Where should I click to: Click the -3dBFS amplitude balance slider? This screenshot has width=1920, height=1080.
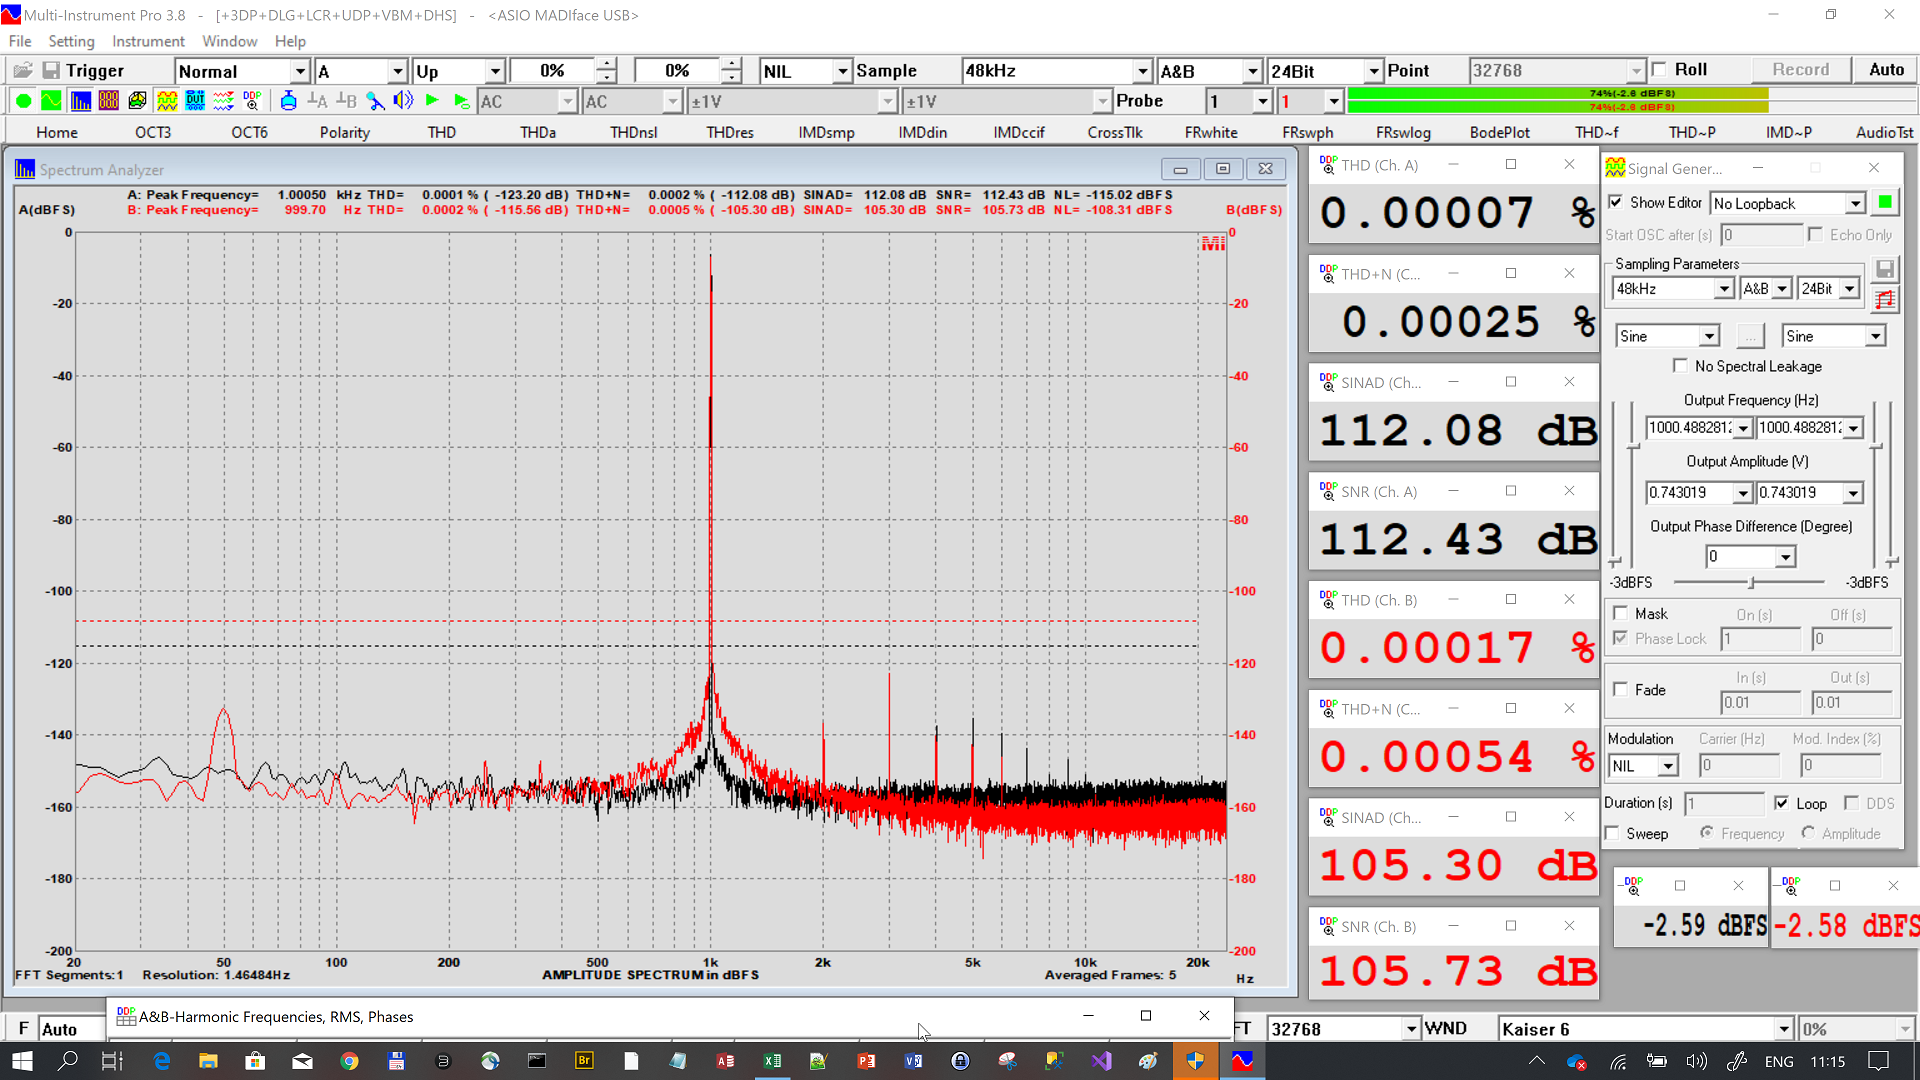[1750, 582]
